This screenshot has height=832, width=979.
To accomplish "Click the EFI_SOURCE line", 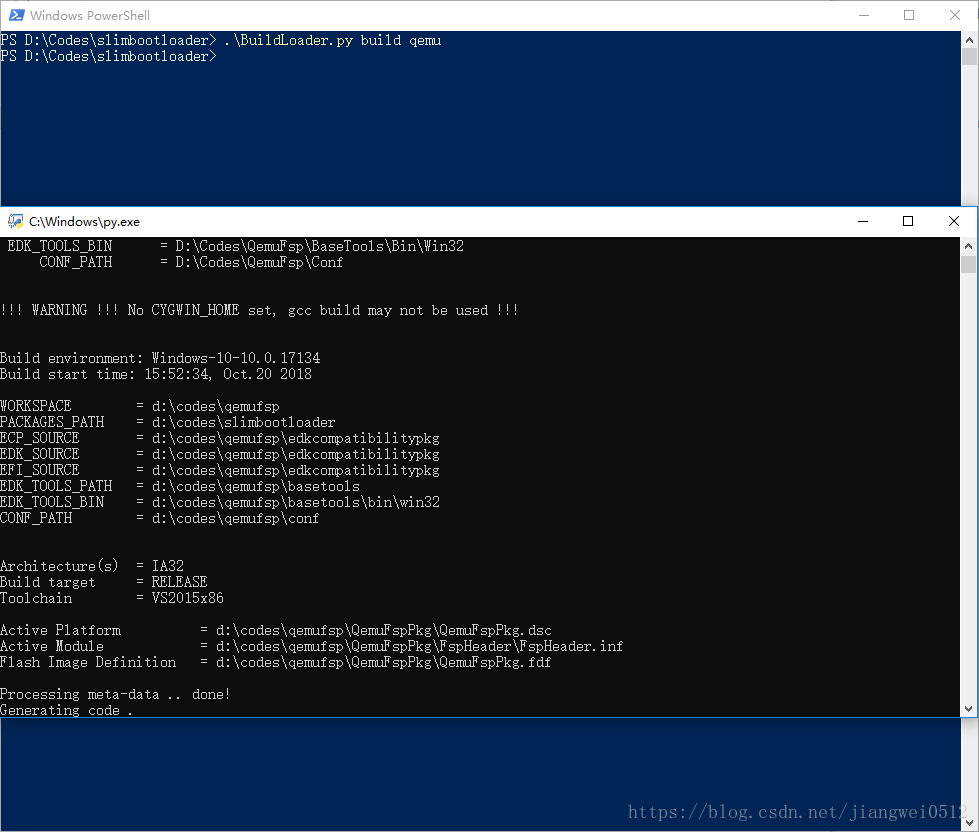I will click(220, 470).
